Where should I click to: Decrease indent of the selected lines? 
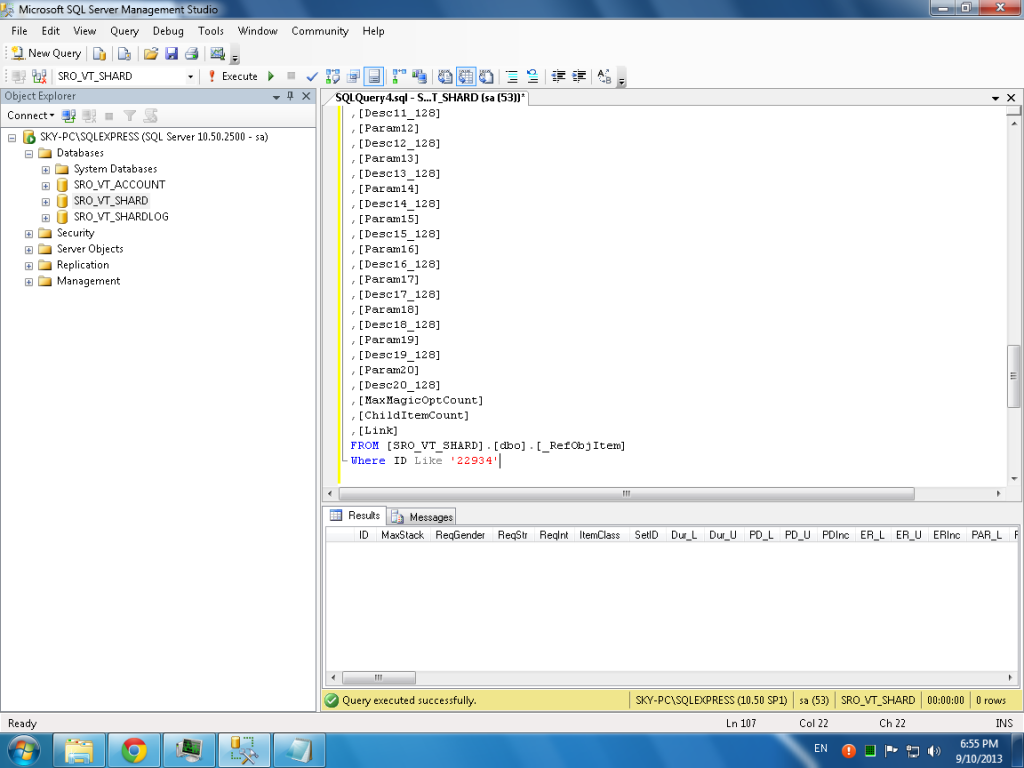tap(558, 76)
